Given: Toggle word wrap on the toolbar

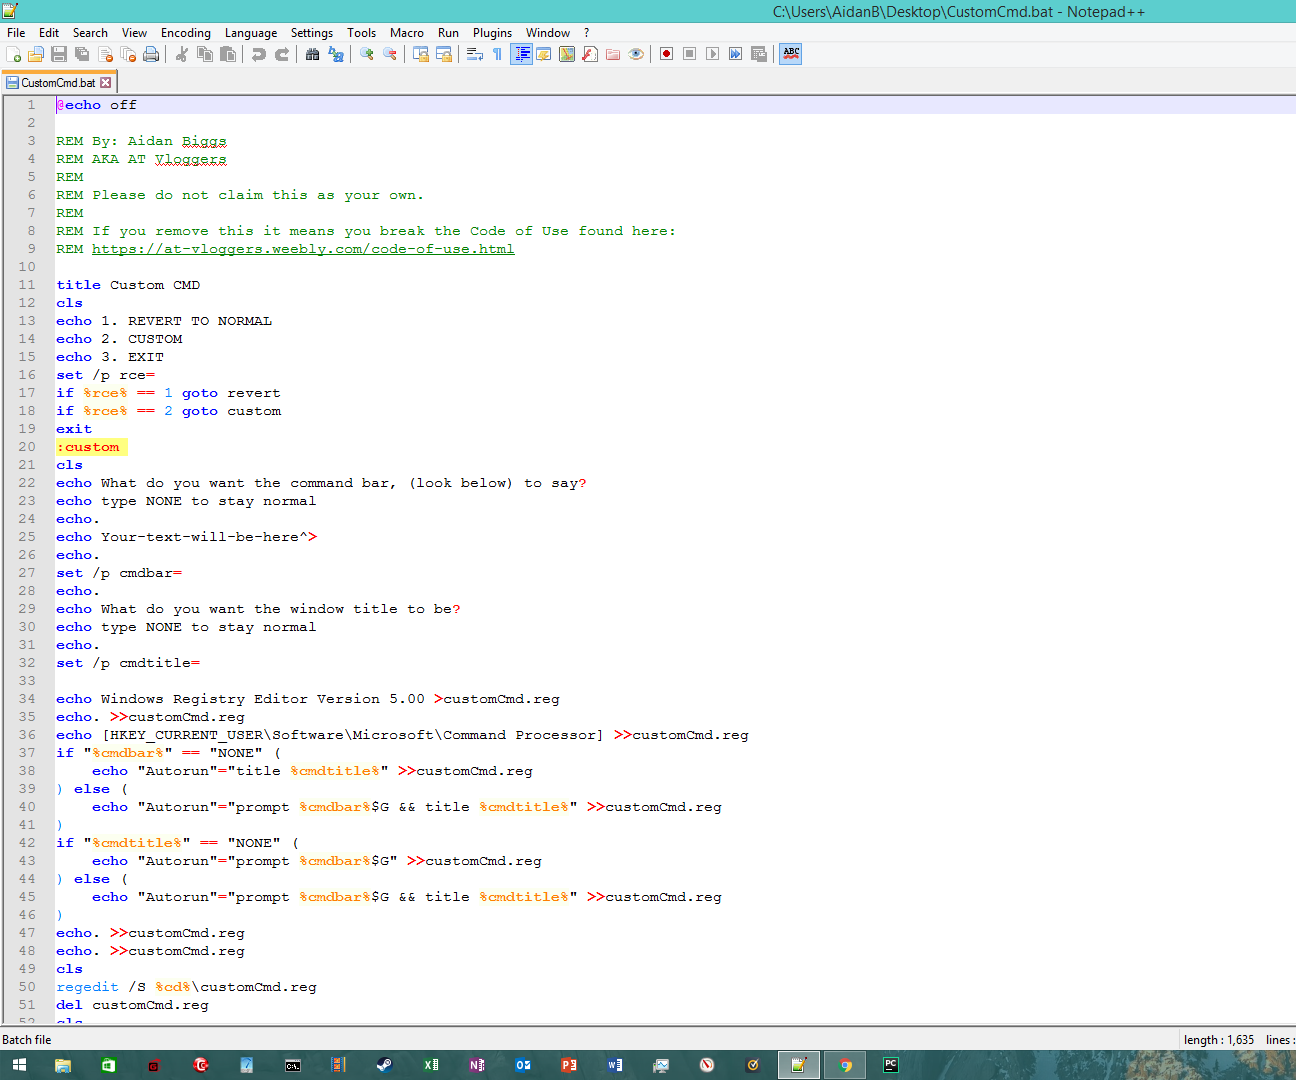Looking at the screenshot, I should 473,53.
